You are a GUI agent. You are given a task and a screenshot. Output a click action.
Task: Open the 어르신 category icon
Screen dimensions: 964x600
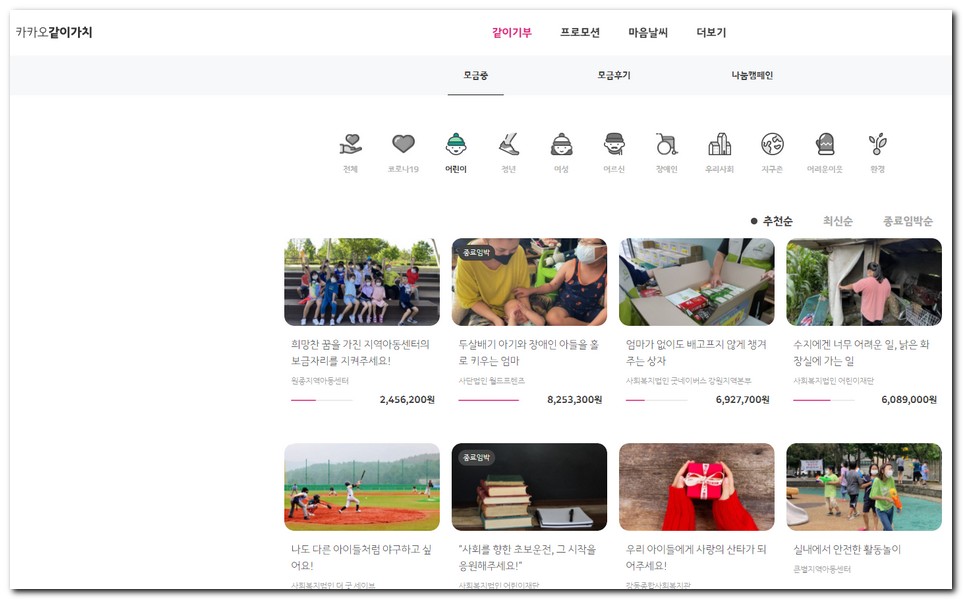(x=614, y=145)
